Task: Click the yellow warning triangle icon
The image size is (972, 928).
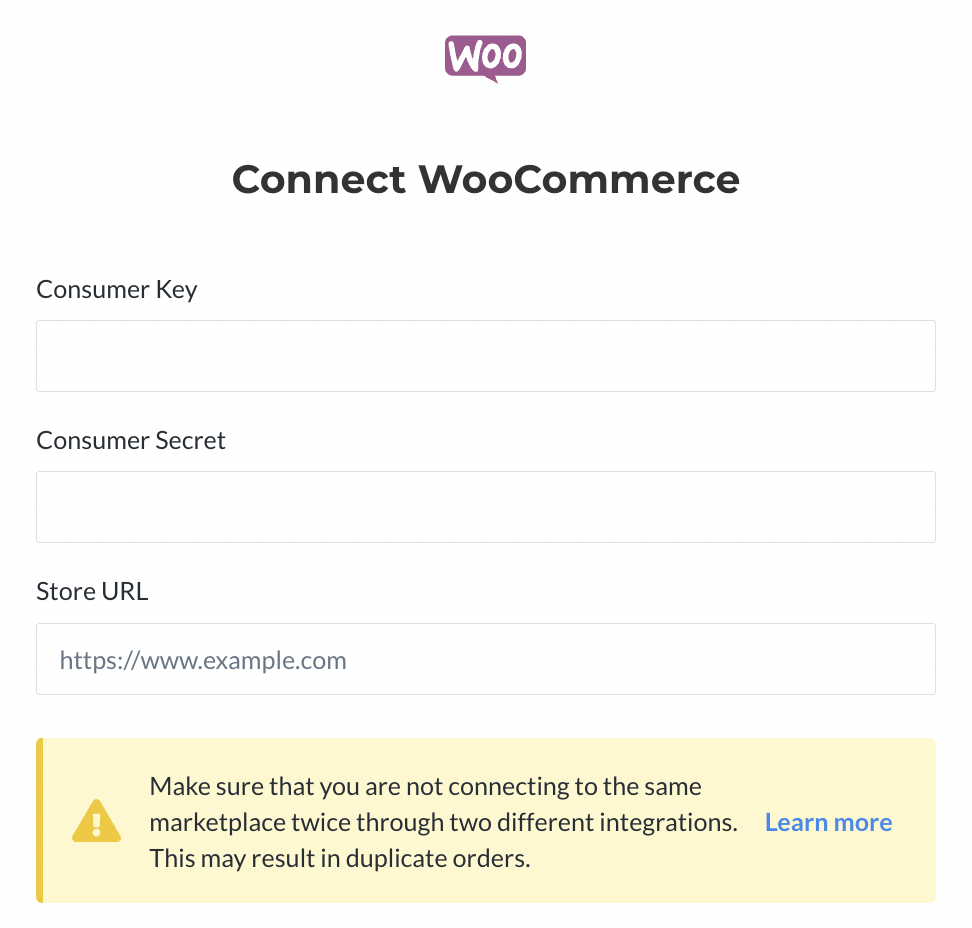Action: pyautogui.click(x=97, y=821)
